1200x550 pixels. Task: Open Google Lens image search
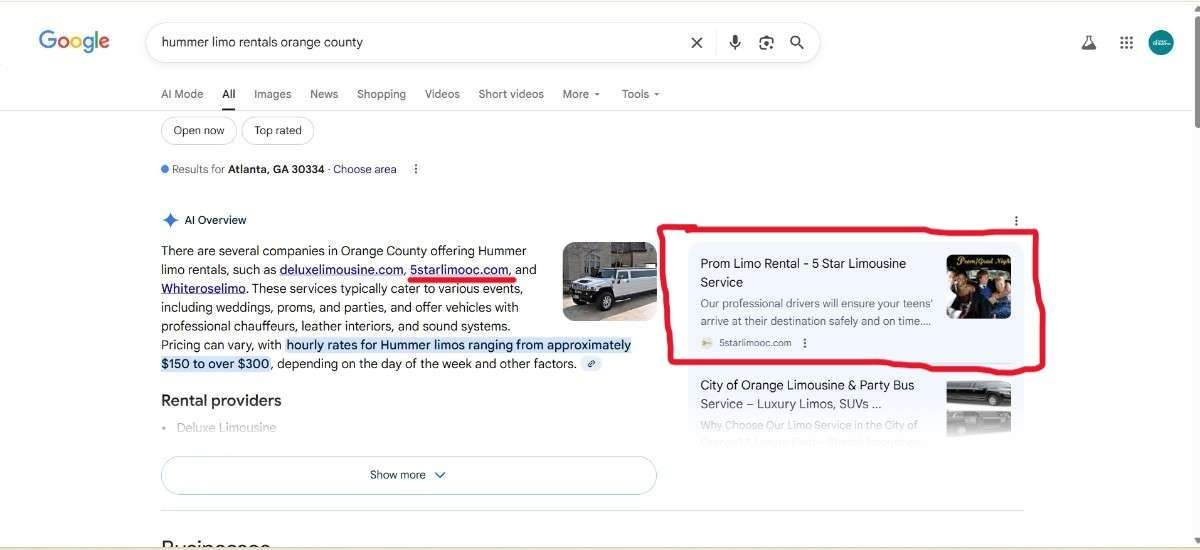point(766,42)
